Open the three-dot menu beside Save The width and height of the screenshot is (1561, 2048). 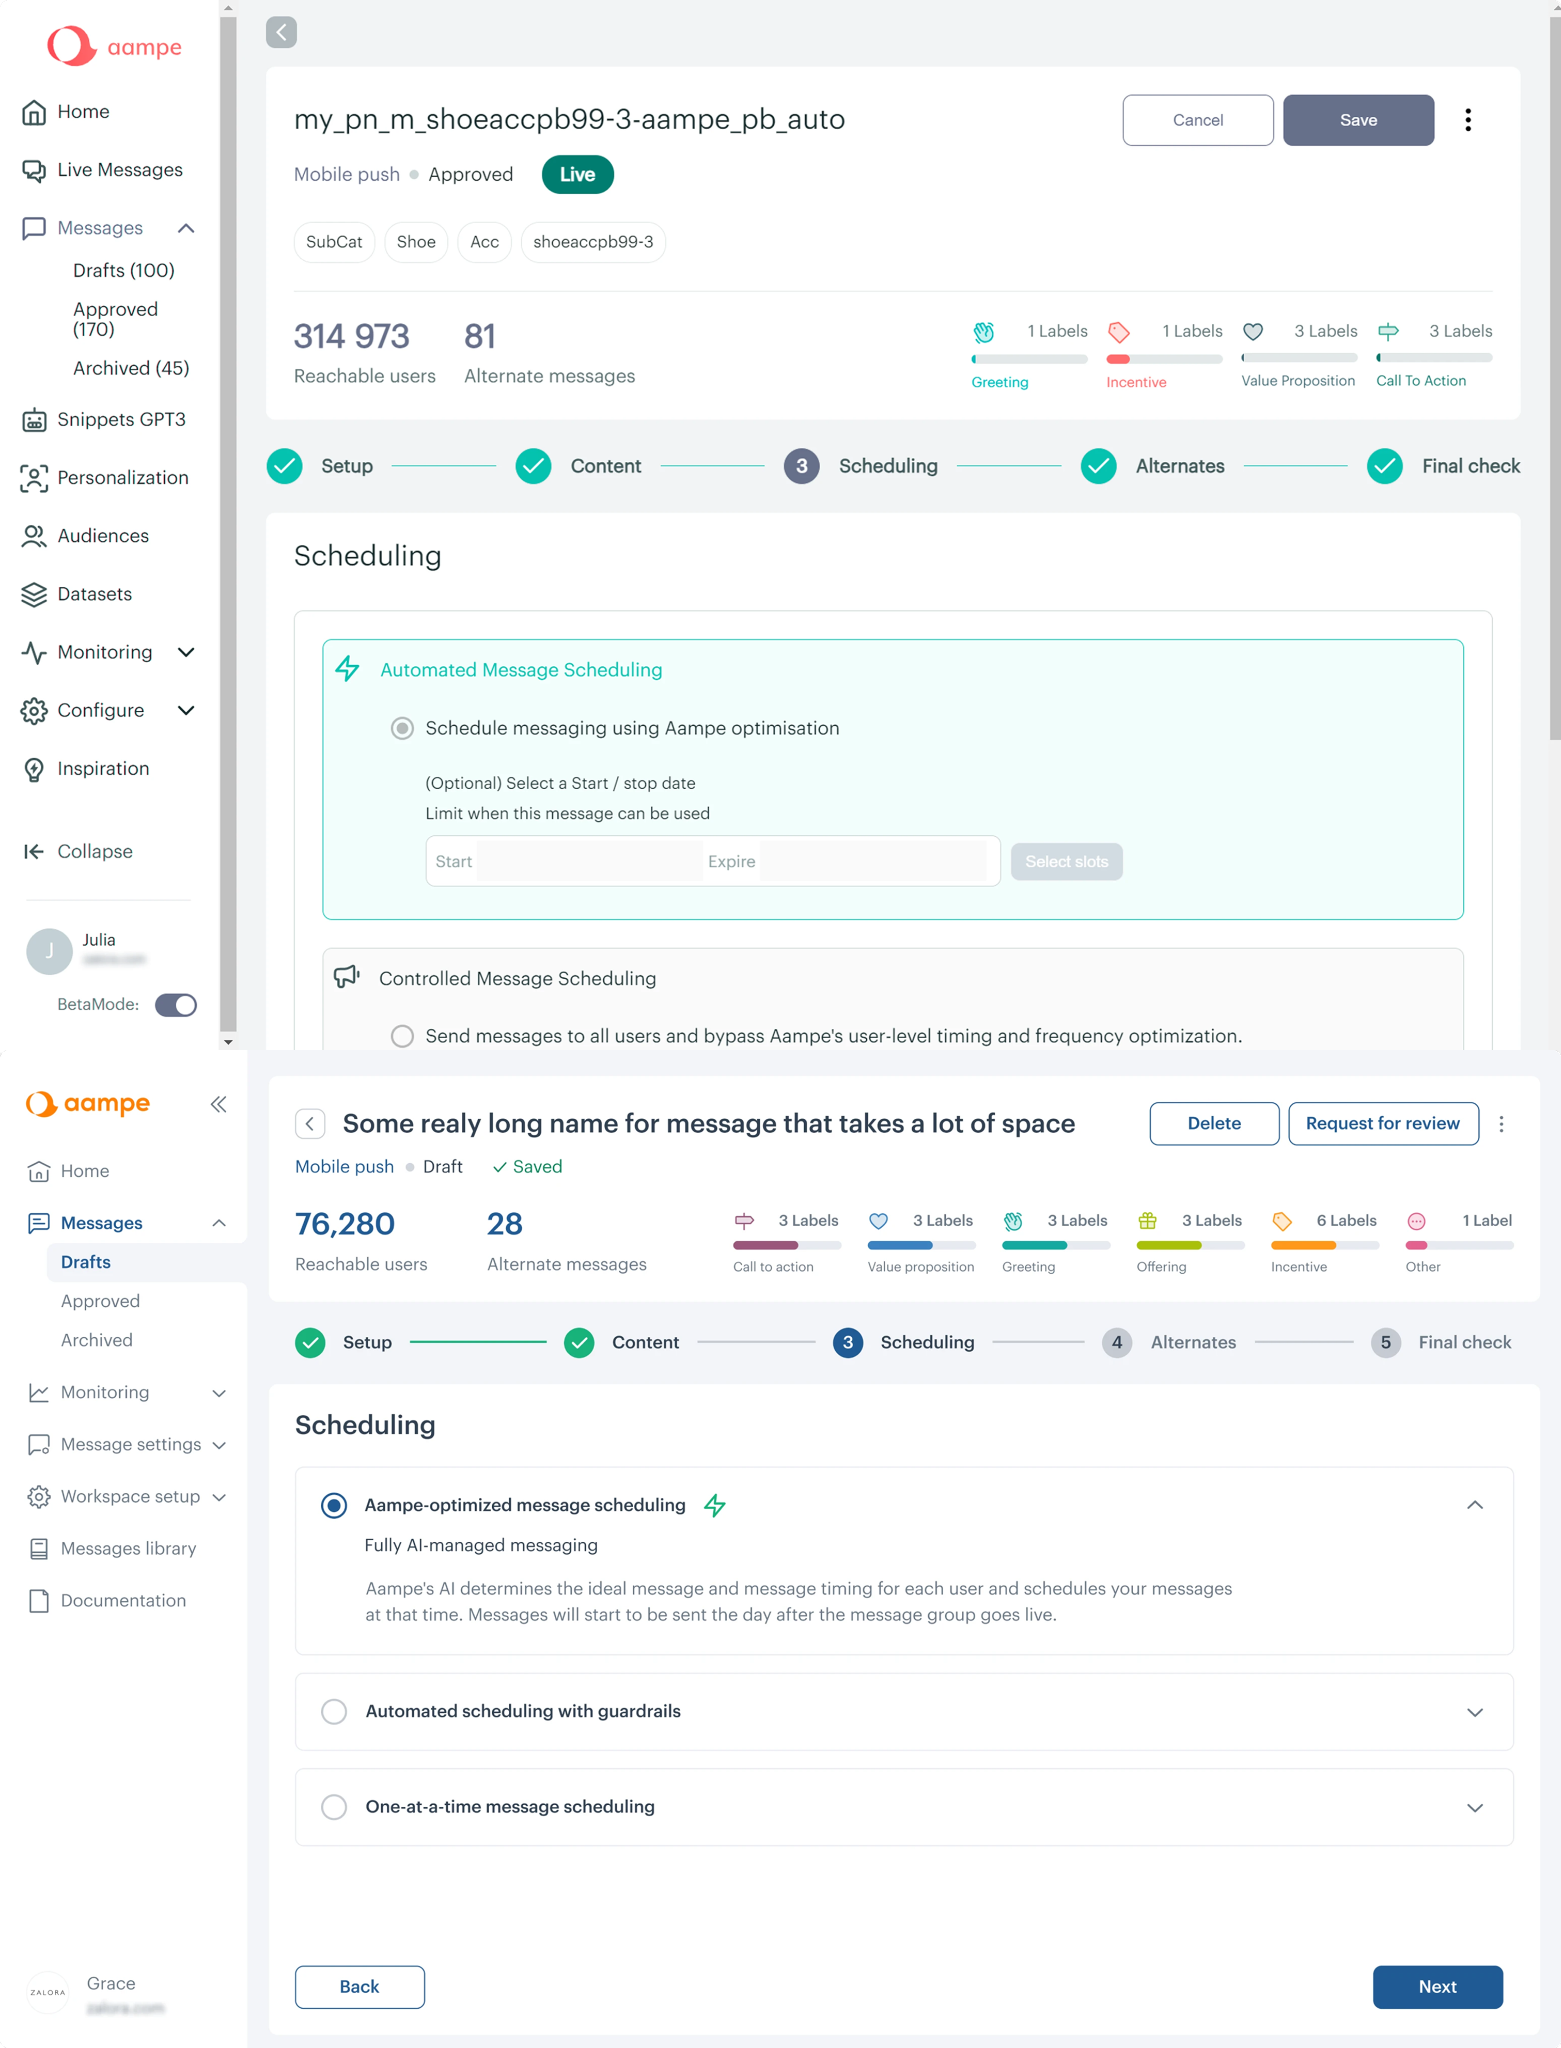1468,120
